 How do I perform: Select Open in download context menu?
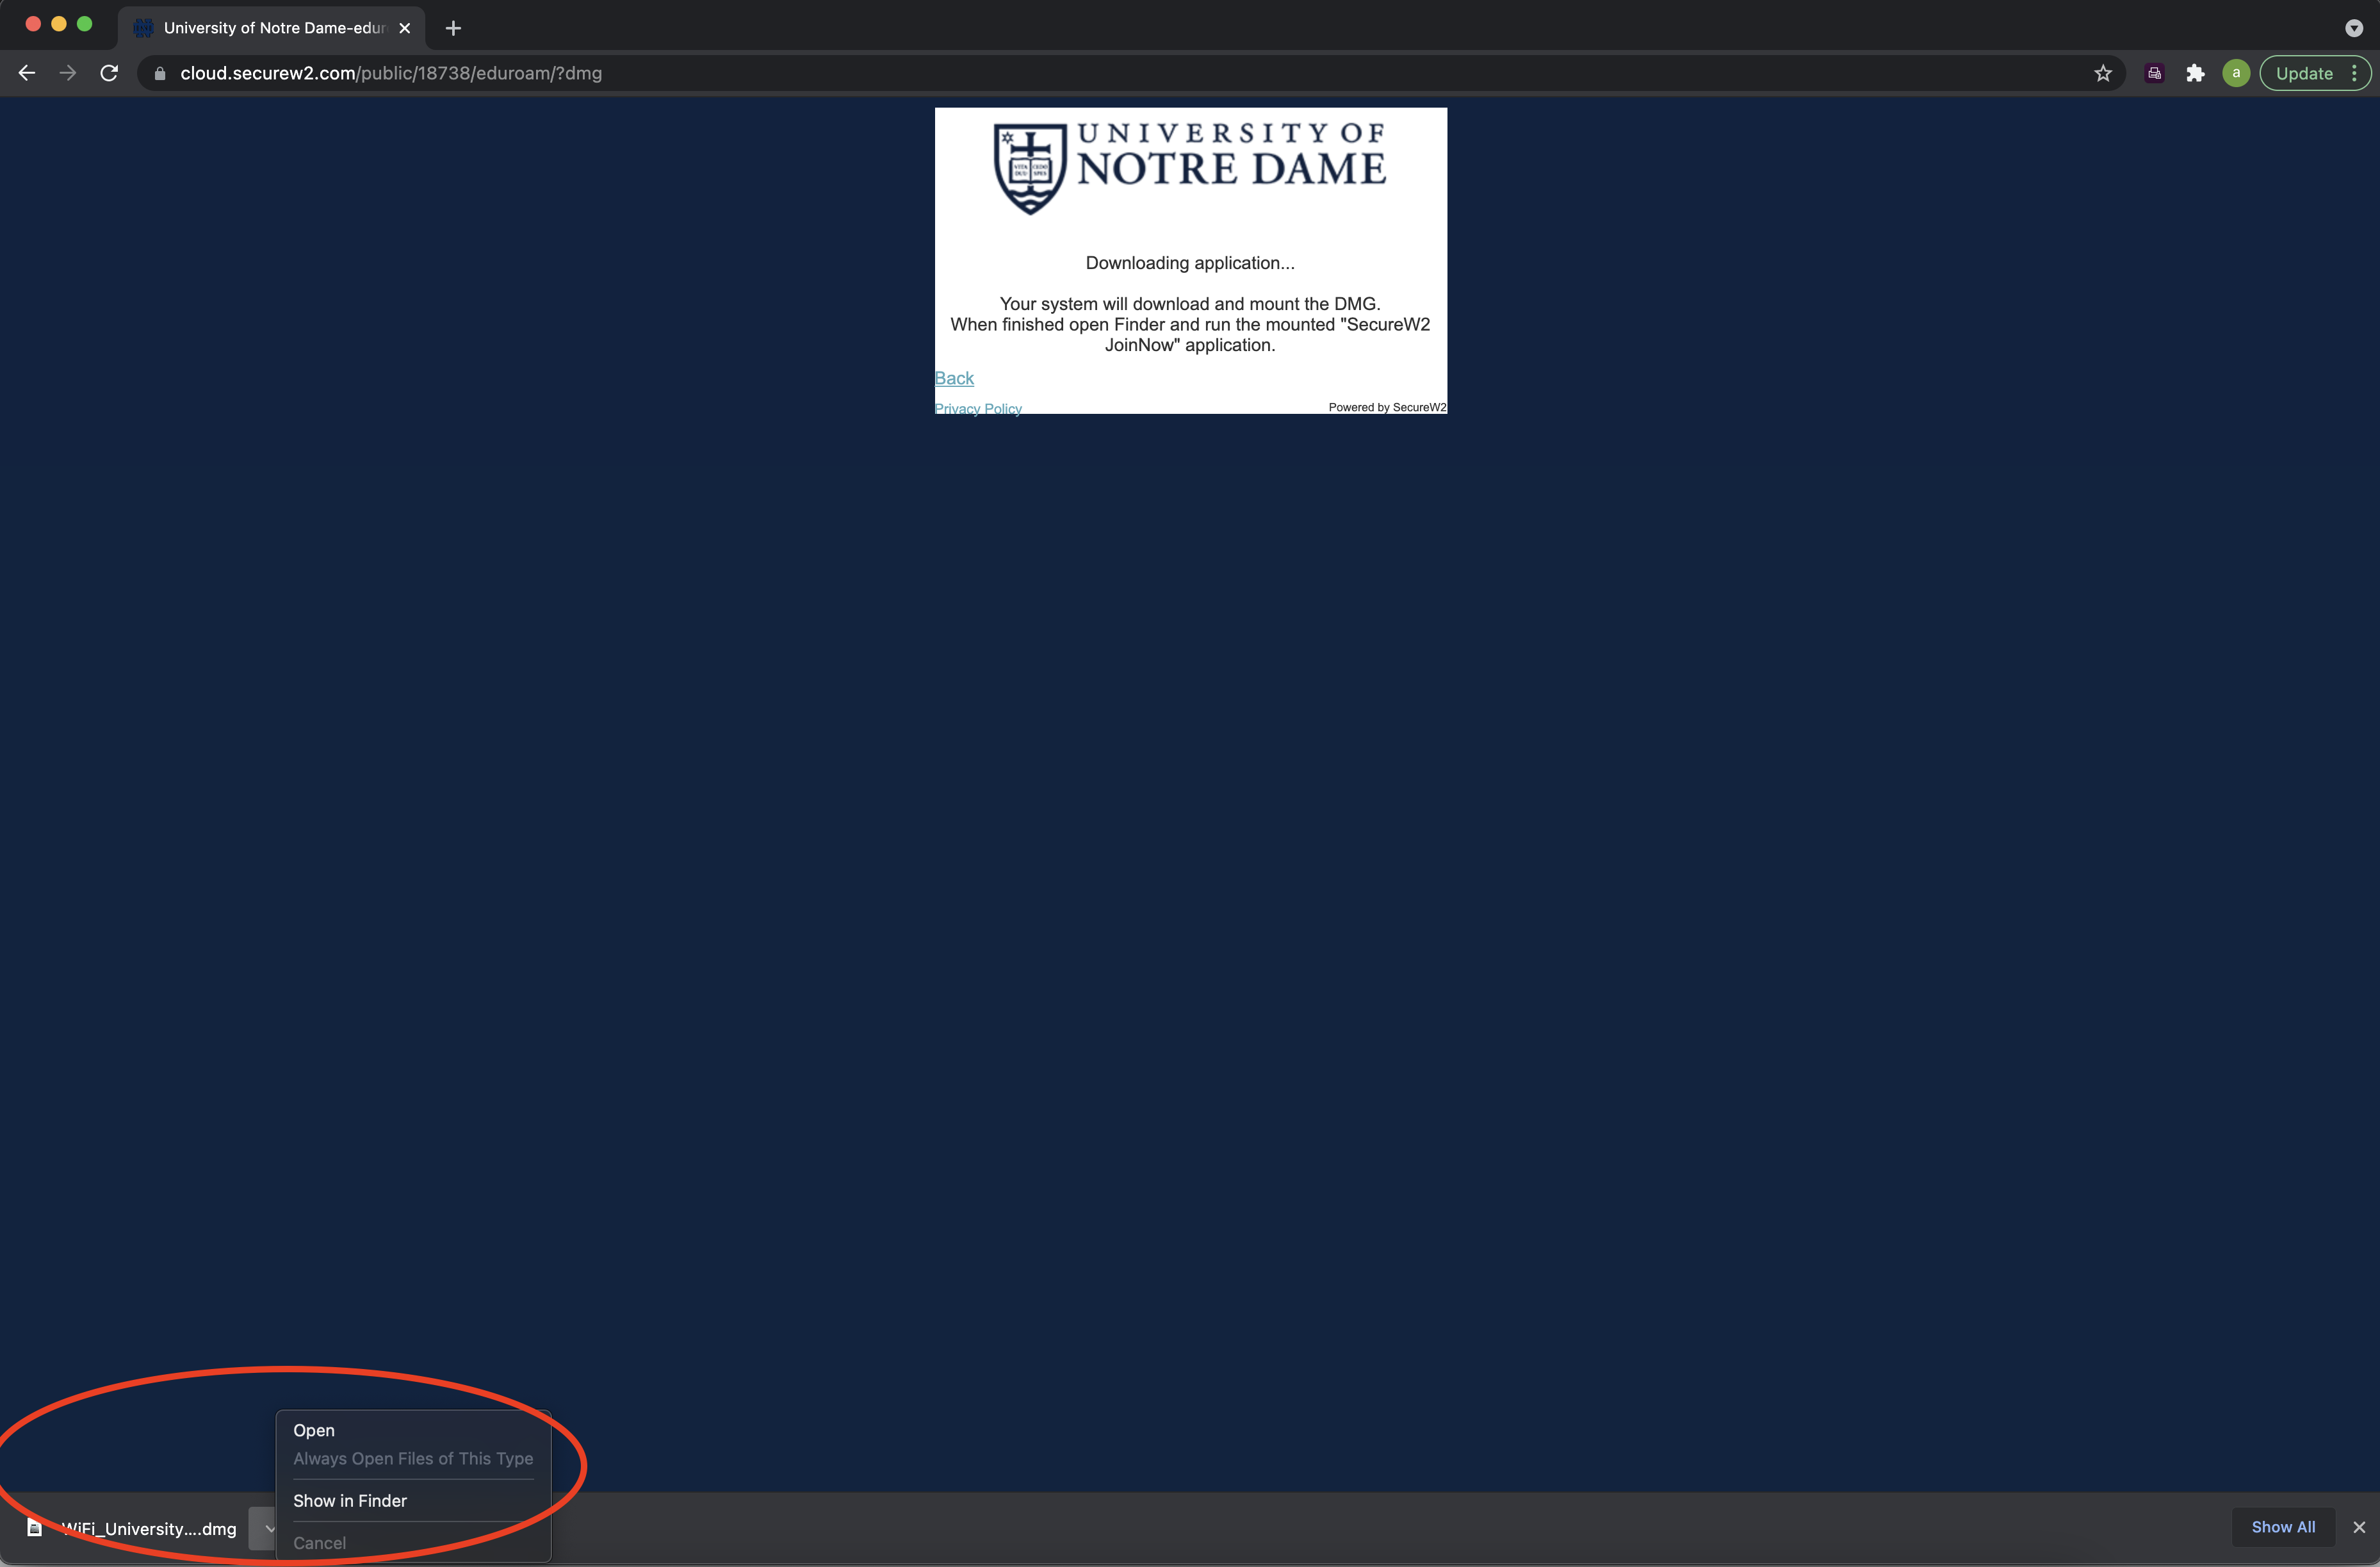tap(314, 1430)
